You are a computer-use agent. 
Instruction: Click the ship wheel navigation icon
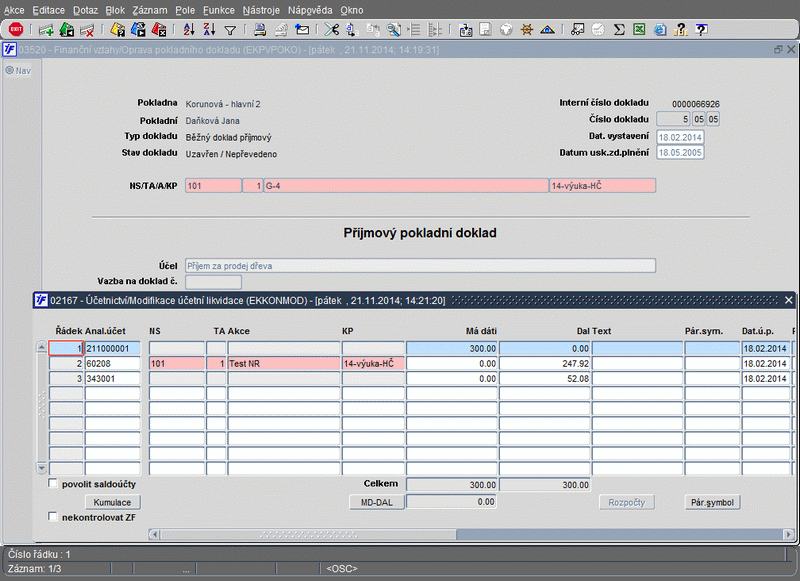[527, 30]
